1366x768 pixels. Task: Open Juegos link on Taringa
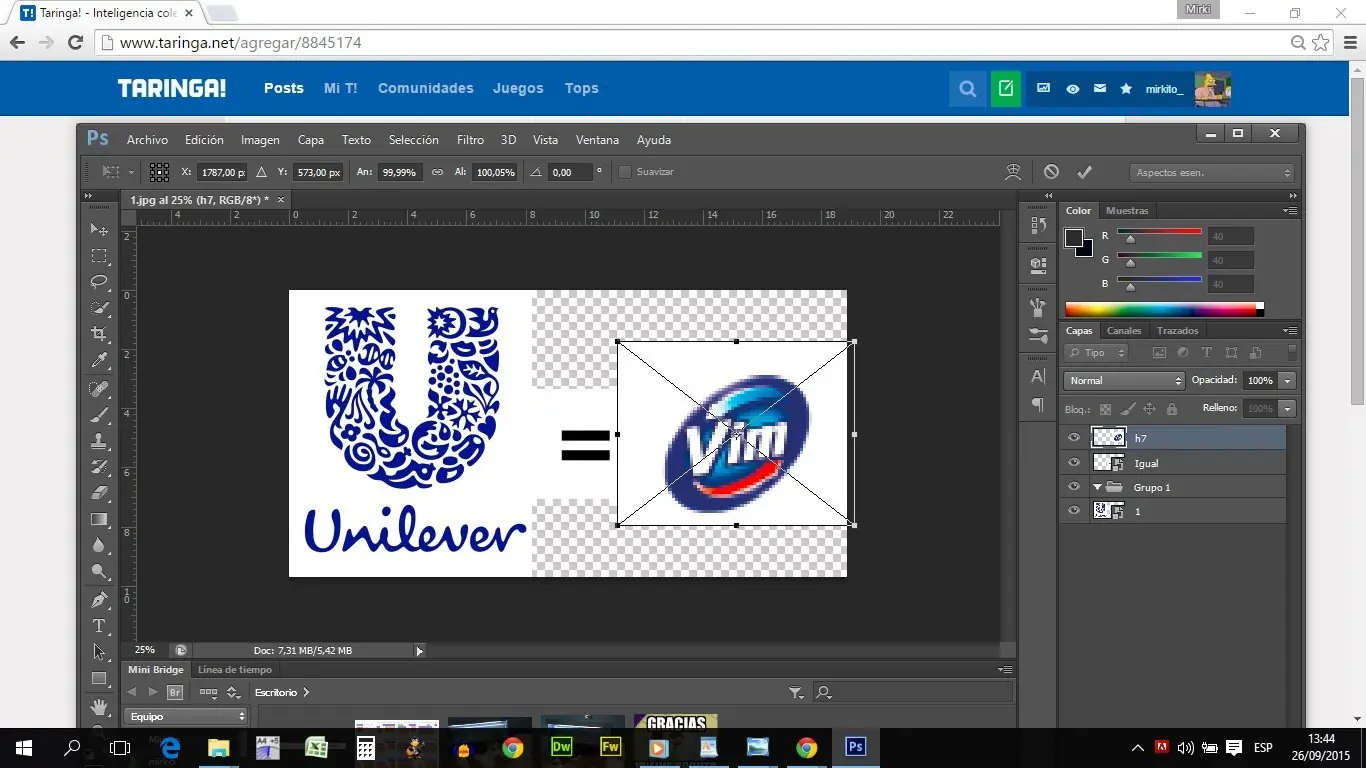pyautogui.click(x=518, y=88)
